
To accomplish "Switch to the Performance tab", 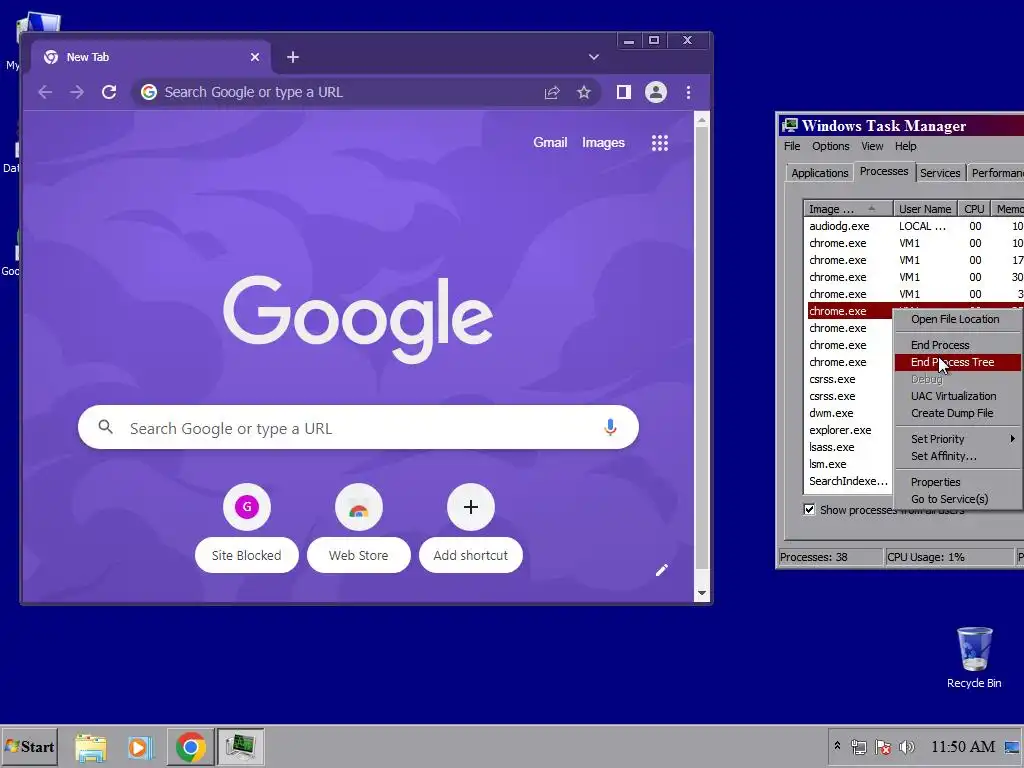I will tap(995, 173).
